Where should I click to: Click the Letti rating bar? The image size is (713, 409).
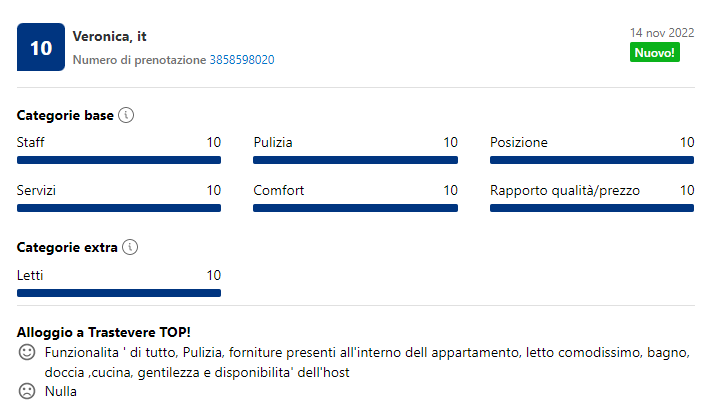[x=119, y=293]
